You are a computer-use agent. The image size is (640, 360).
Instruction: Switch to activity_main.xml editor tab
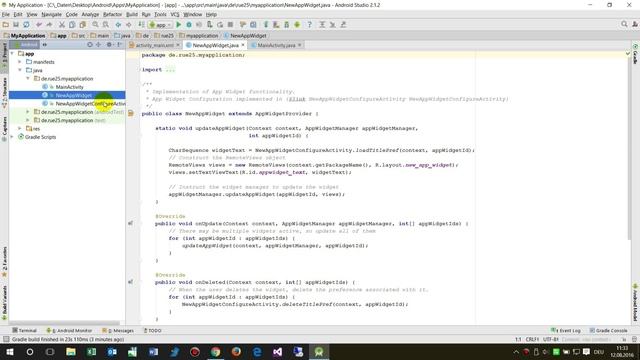154,45
